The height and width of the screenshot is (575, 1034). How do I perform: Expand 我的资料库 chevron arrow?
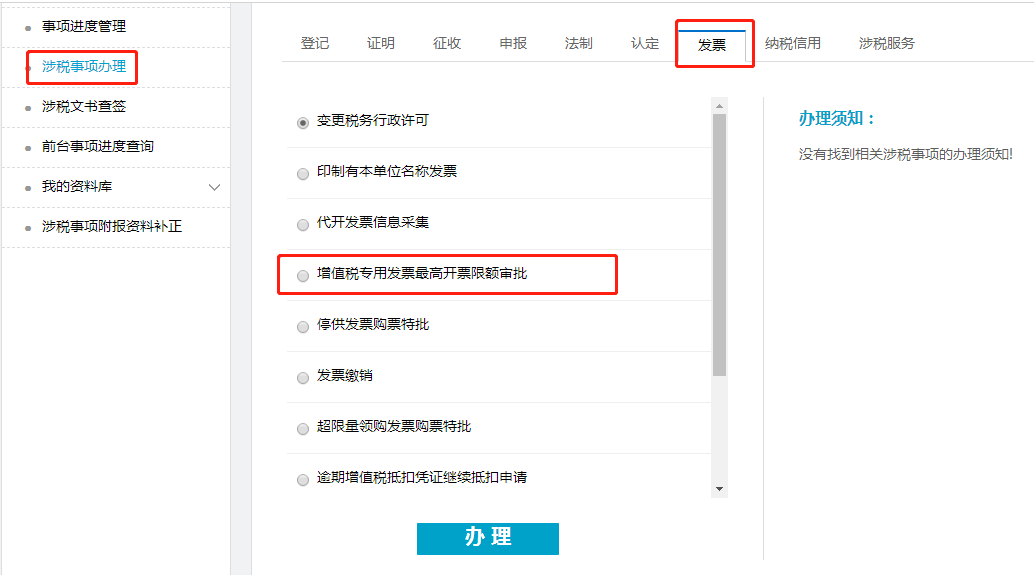click(x=214, y=187)
